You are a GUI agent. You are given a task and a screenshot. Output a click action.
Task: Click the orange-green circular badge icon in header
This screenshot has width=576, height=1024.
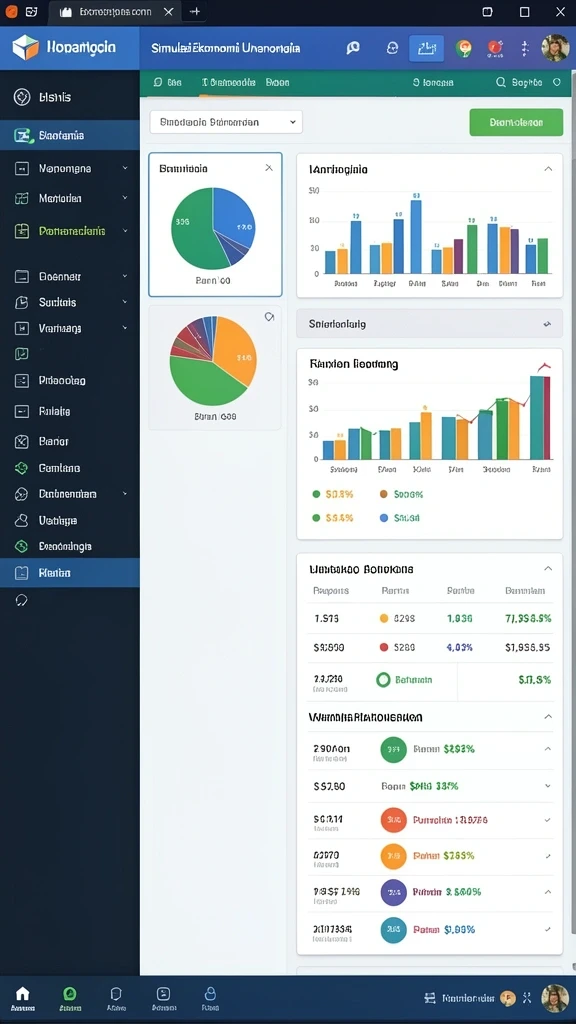(x=464, y=48)
